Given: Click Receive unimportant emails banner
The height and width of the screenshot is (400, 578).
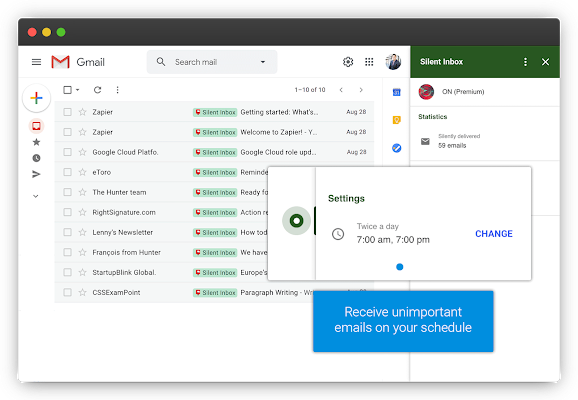Looking at the screenshot, I should 403,321.
